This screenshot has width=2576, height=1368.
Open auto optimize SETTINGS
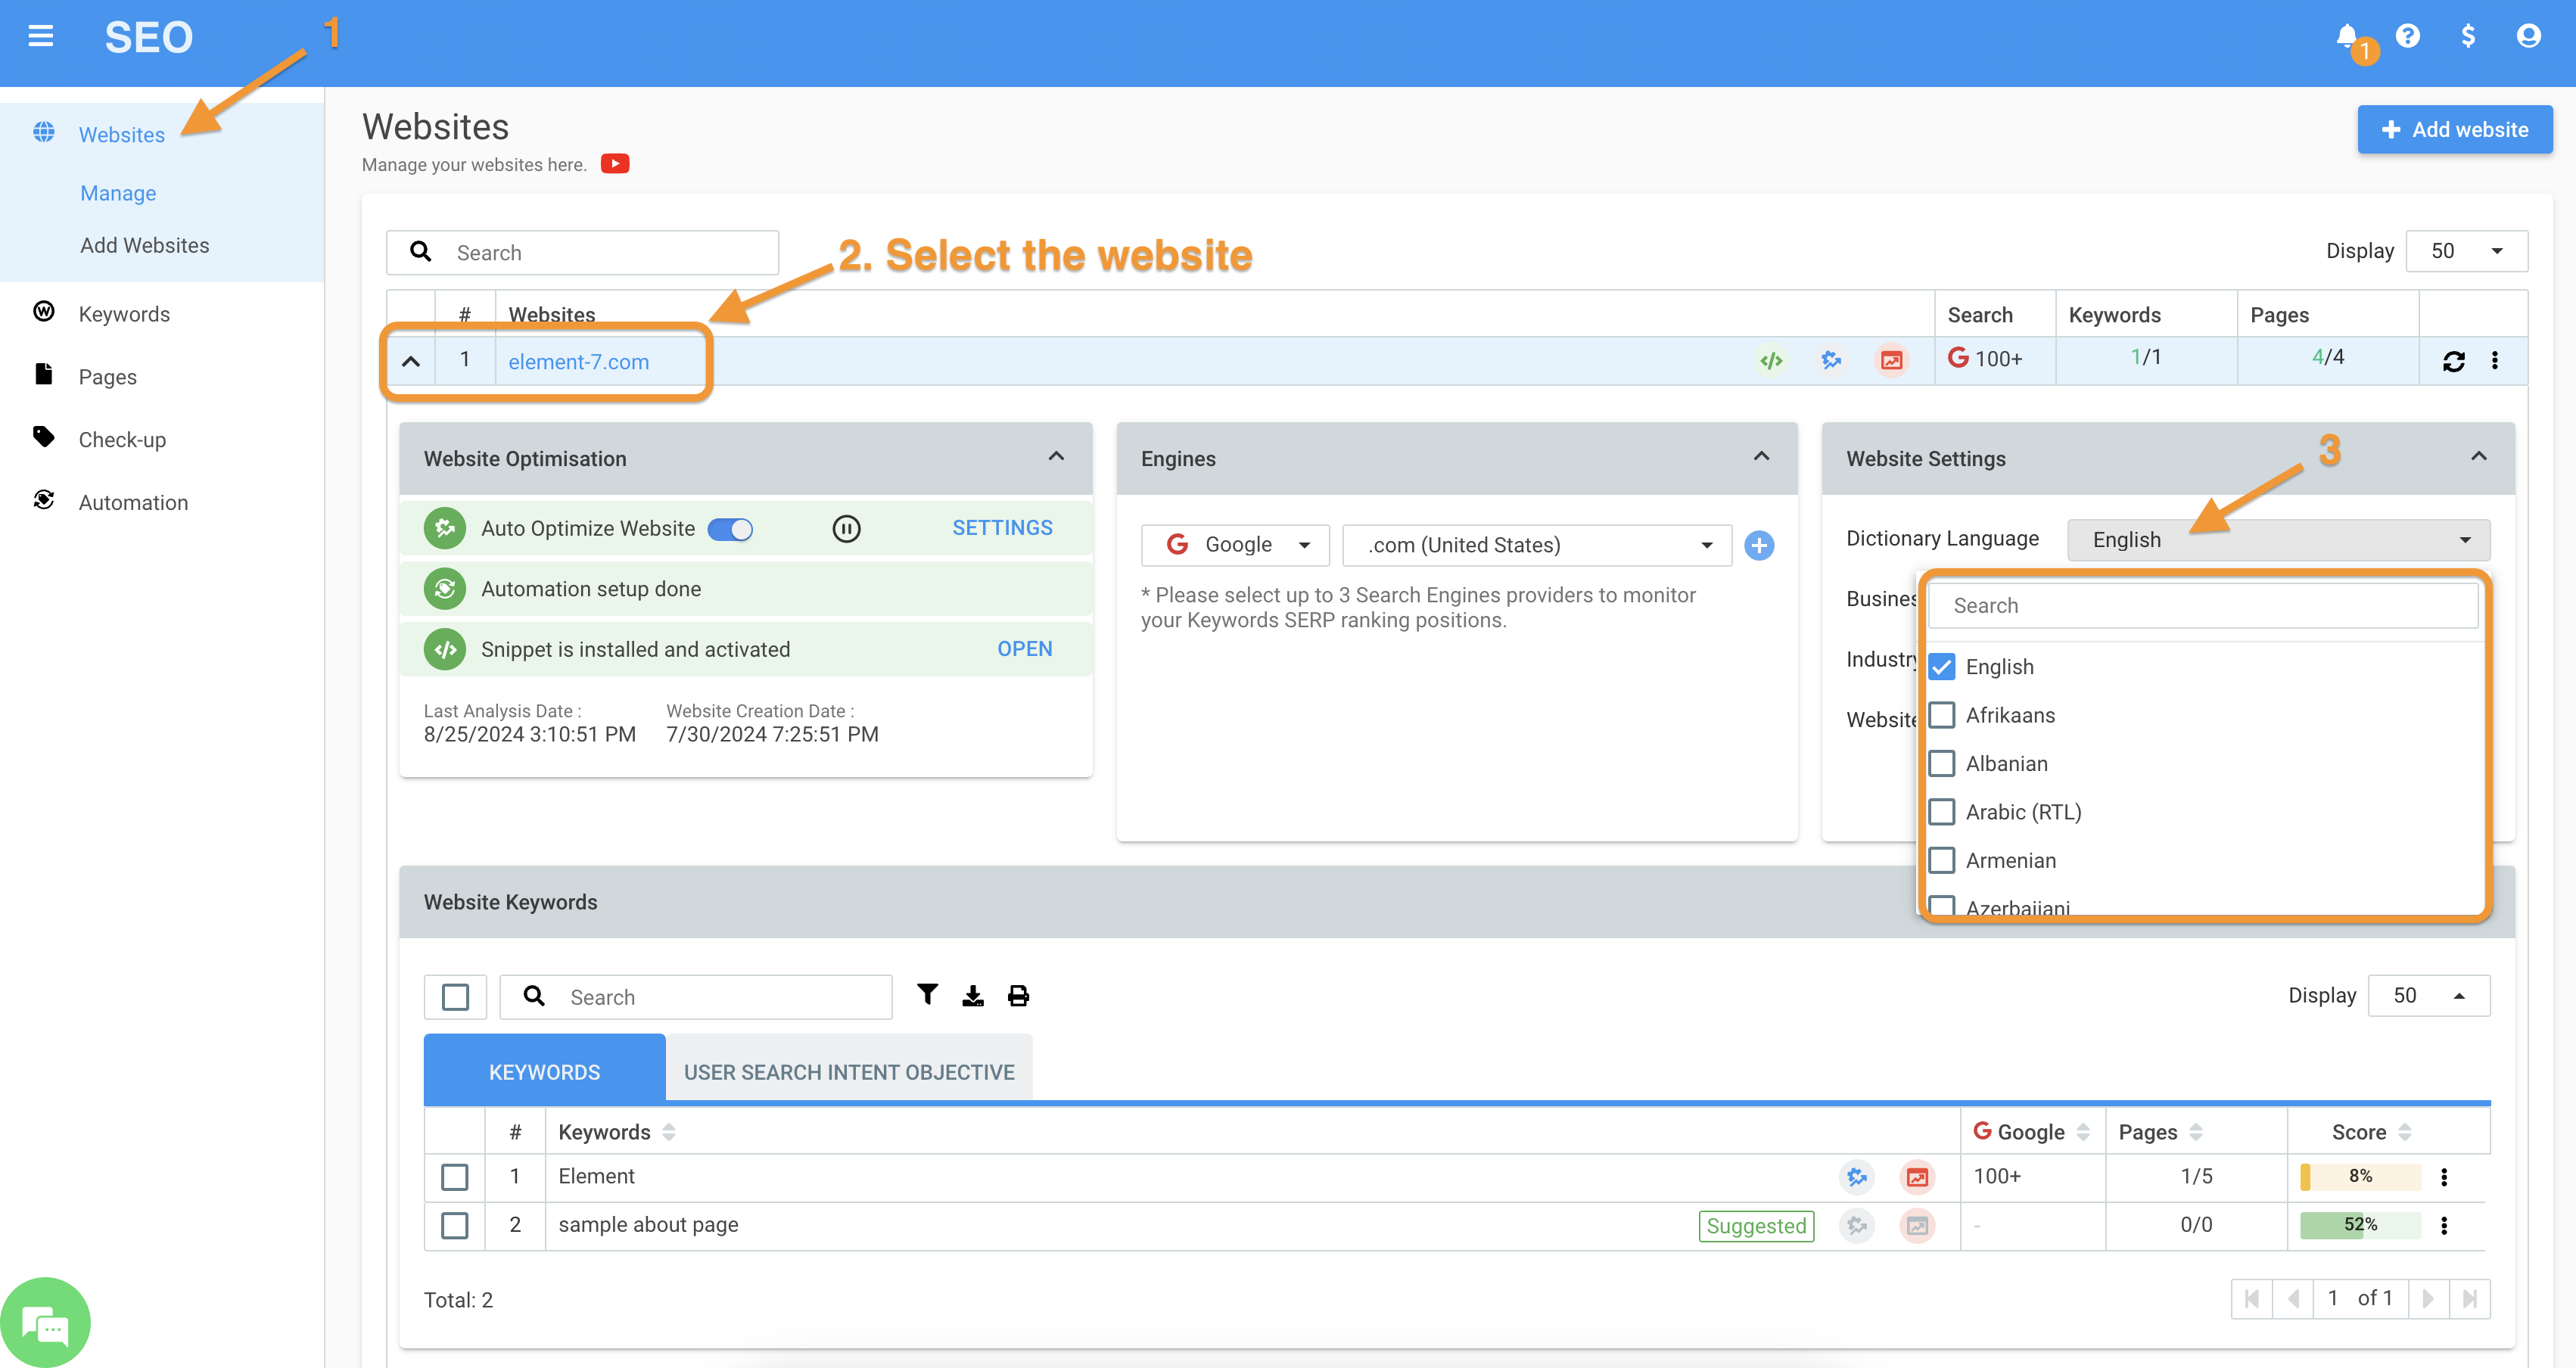click(1002, 528)
